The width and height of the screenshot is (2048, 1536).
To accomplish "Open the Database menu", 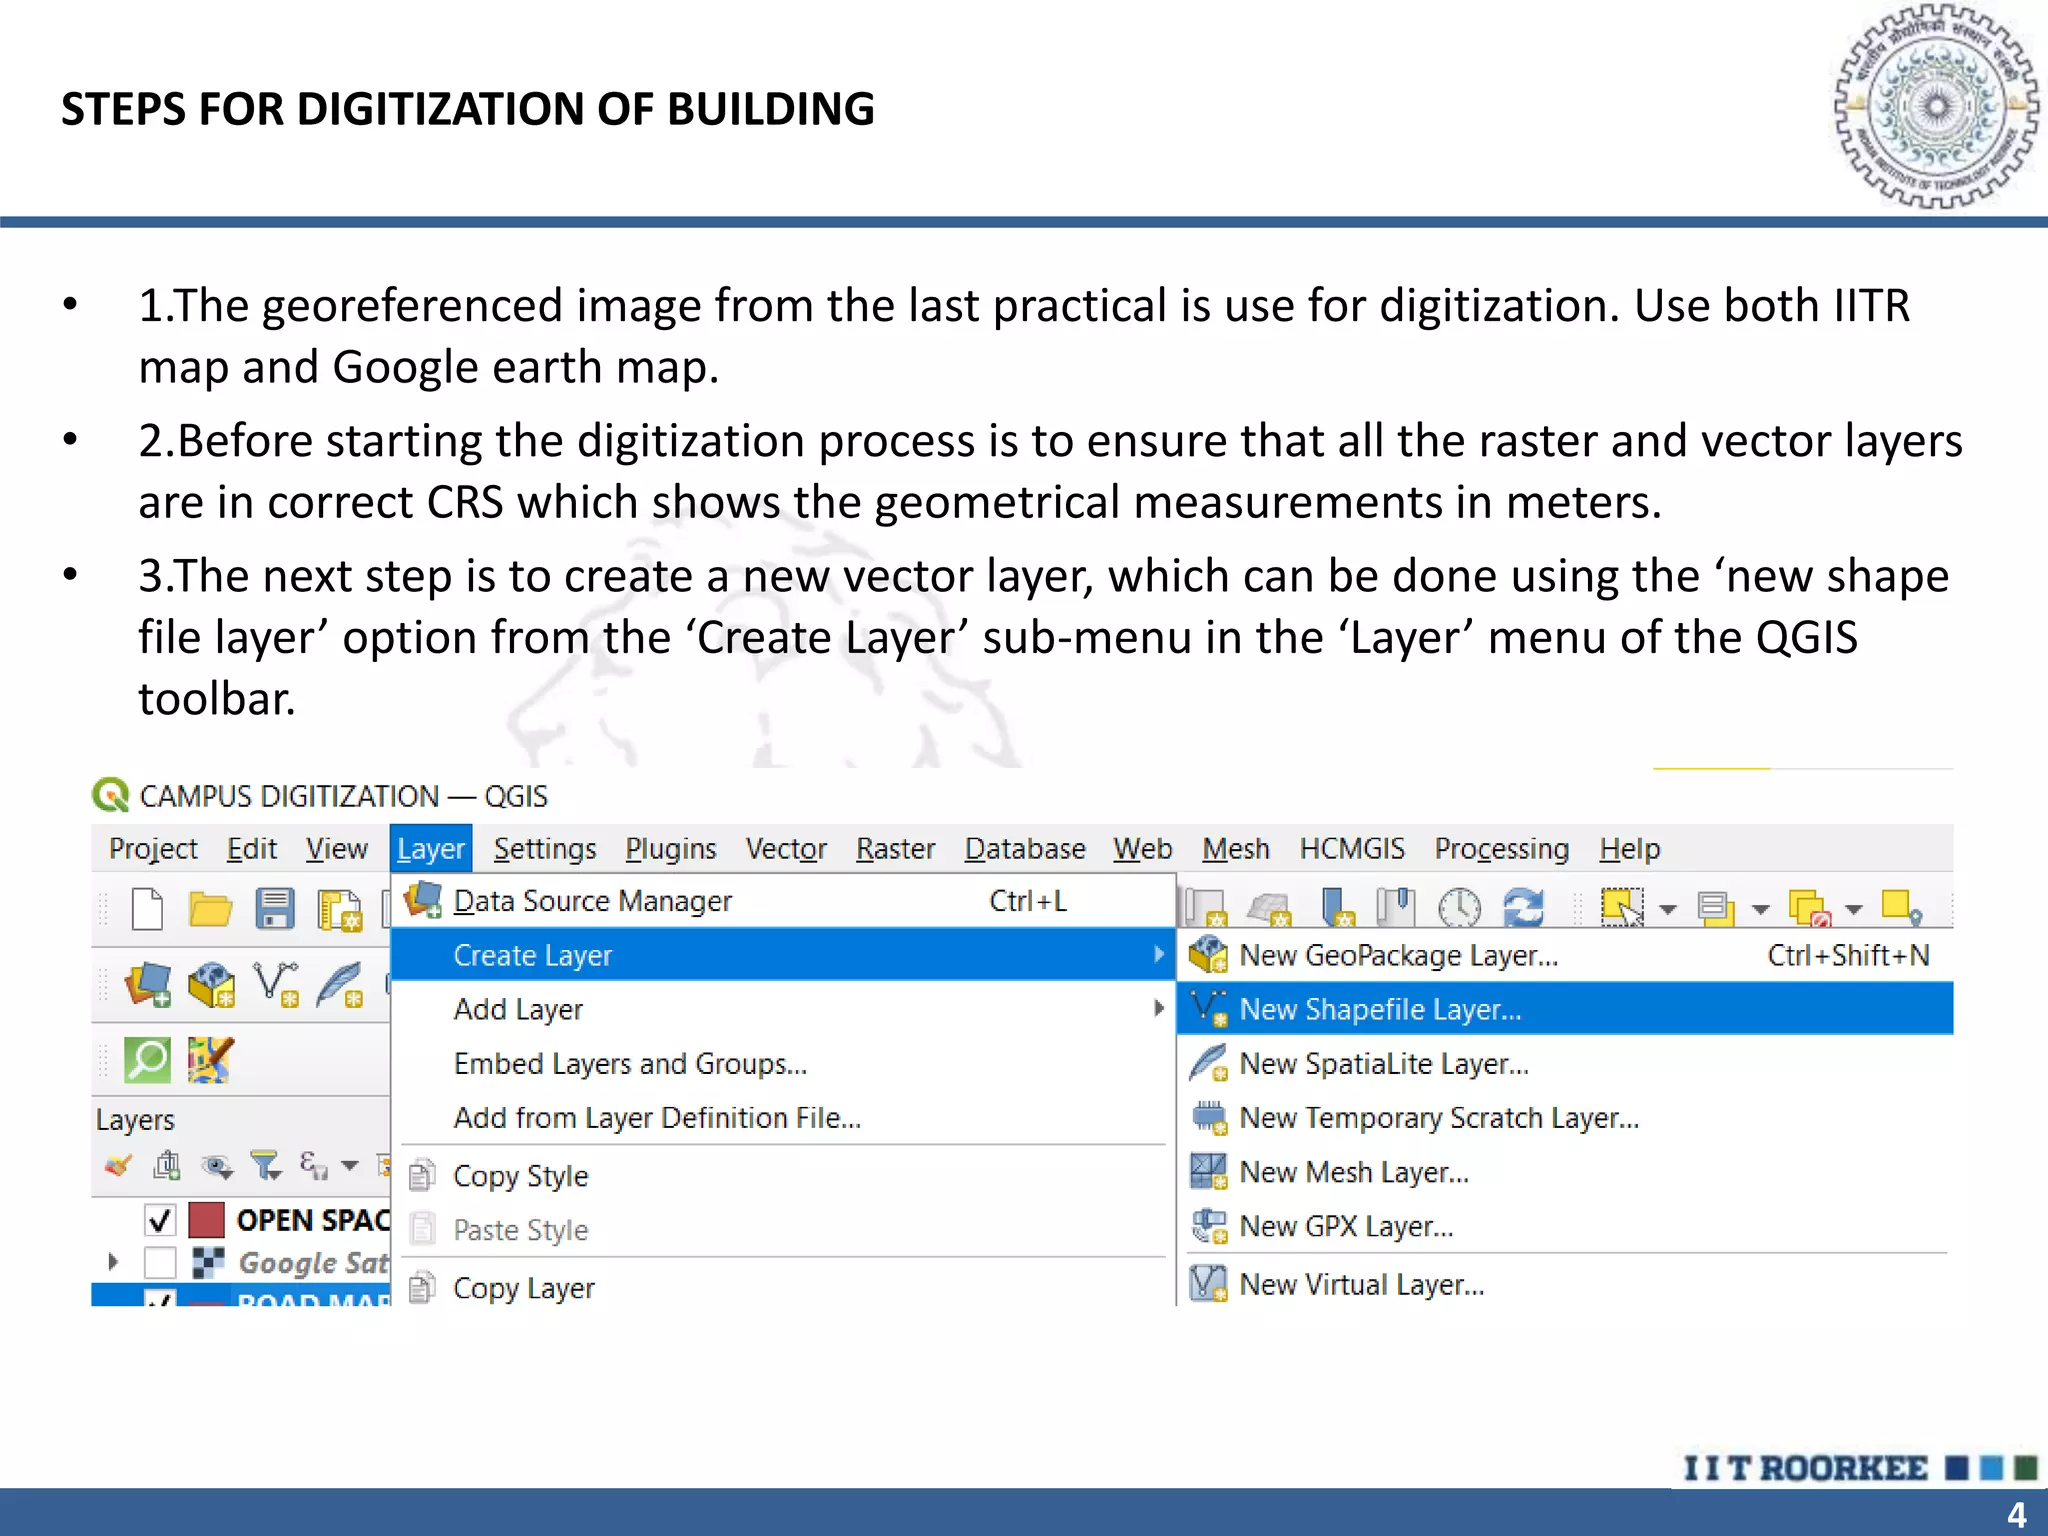I will point(1024,849).
